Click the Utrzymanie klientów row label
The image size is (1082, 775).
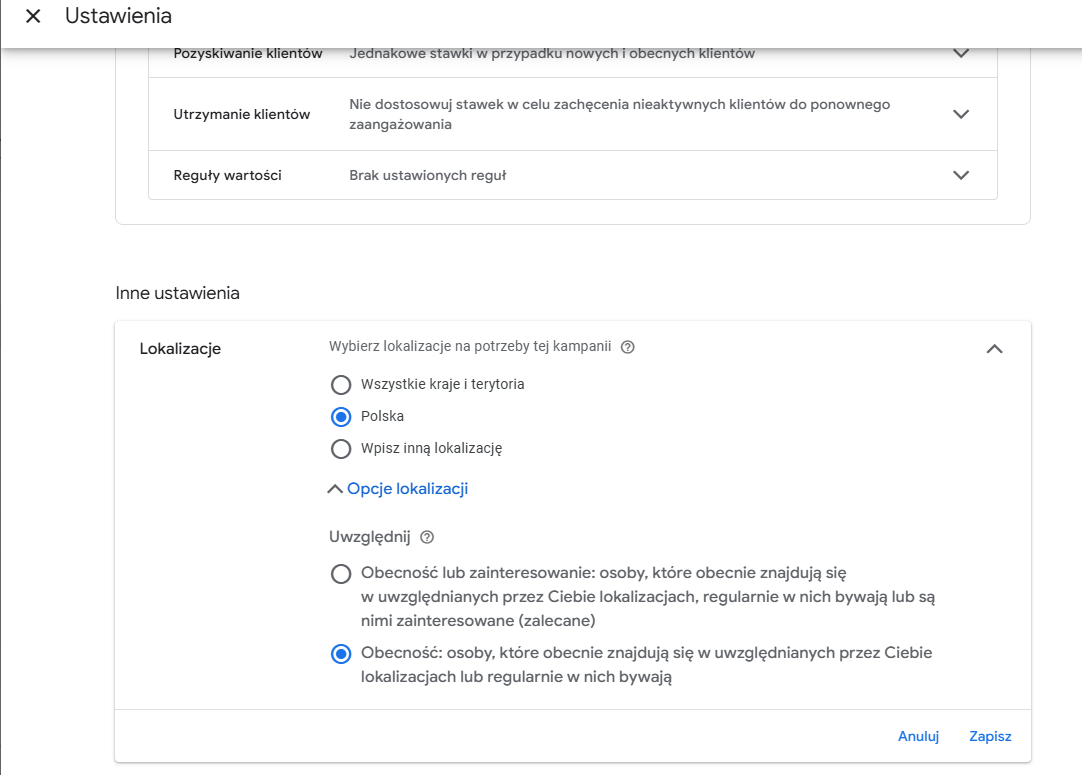242,114
